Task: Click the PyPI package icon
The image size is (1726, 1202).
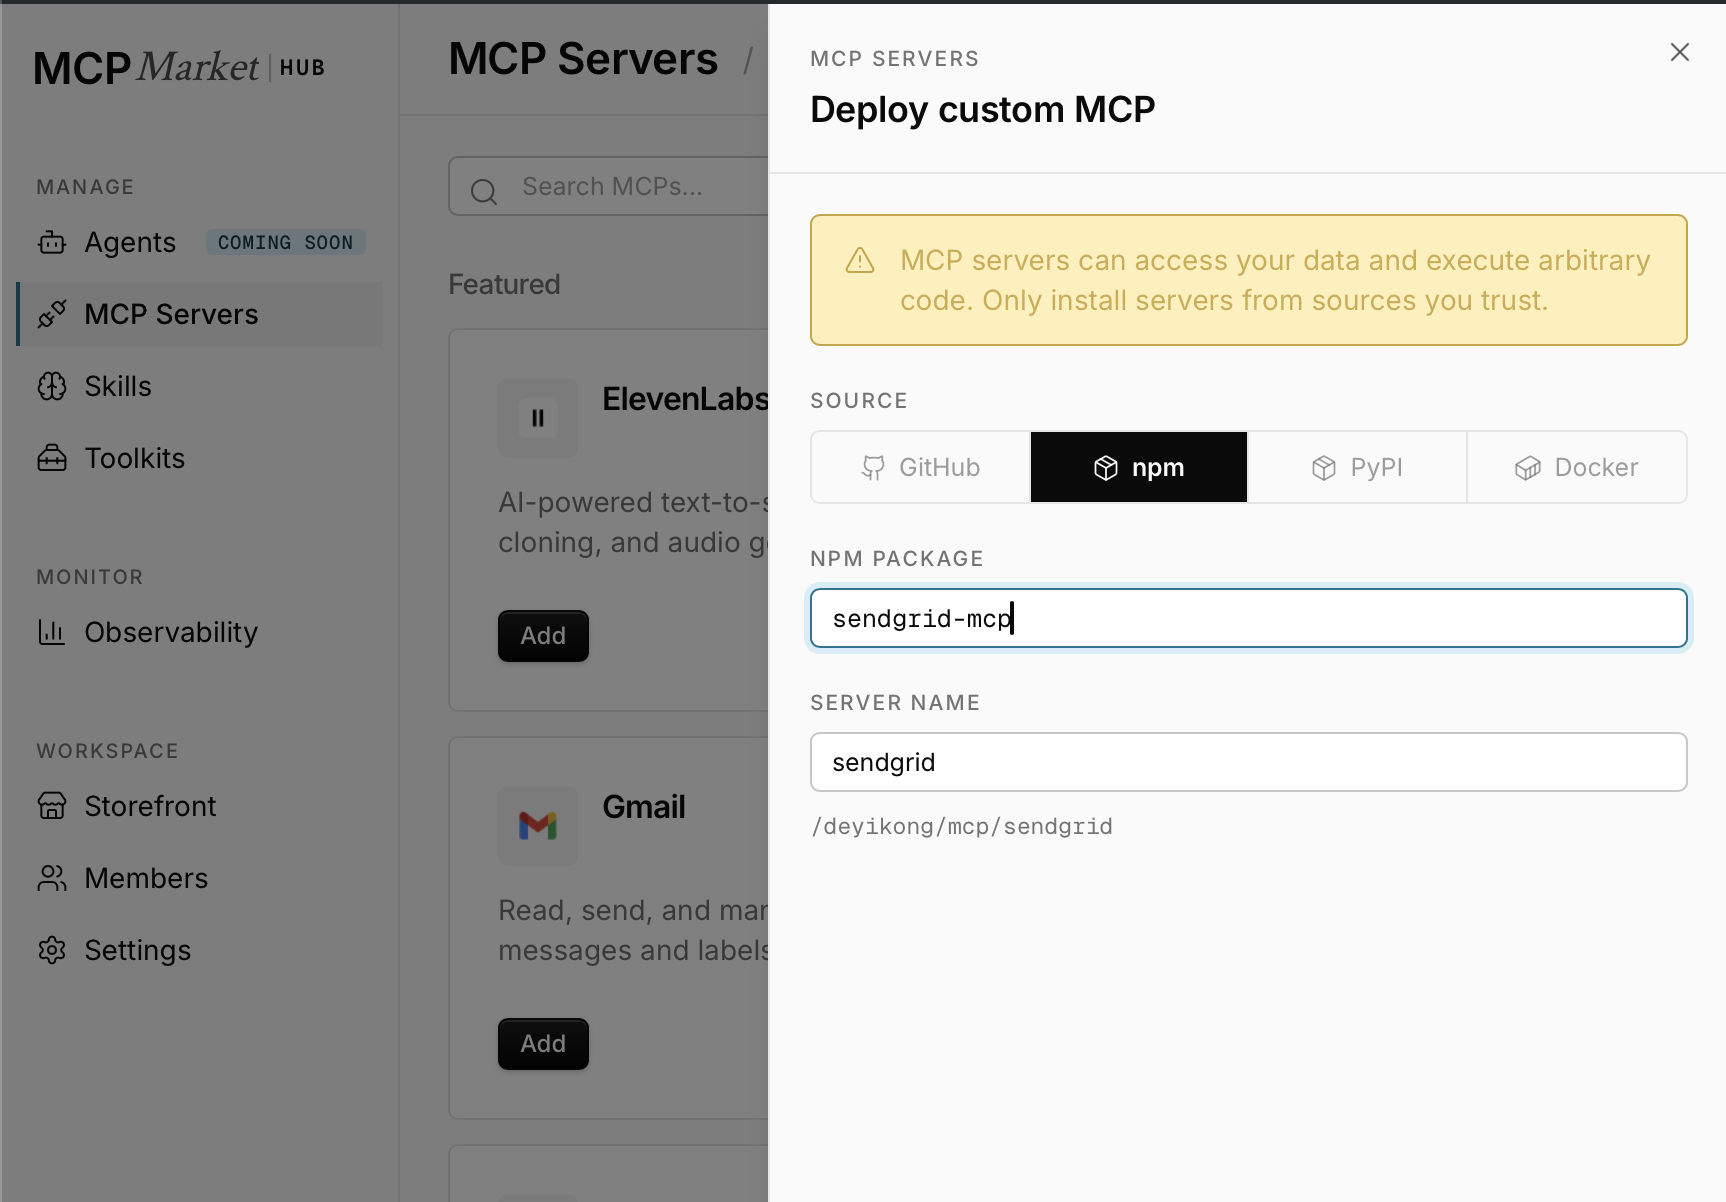Action: tap(1324, 468)
